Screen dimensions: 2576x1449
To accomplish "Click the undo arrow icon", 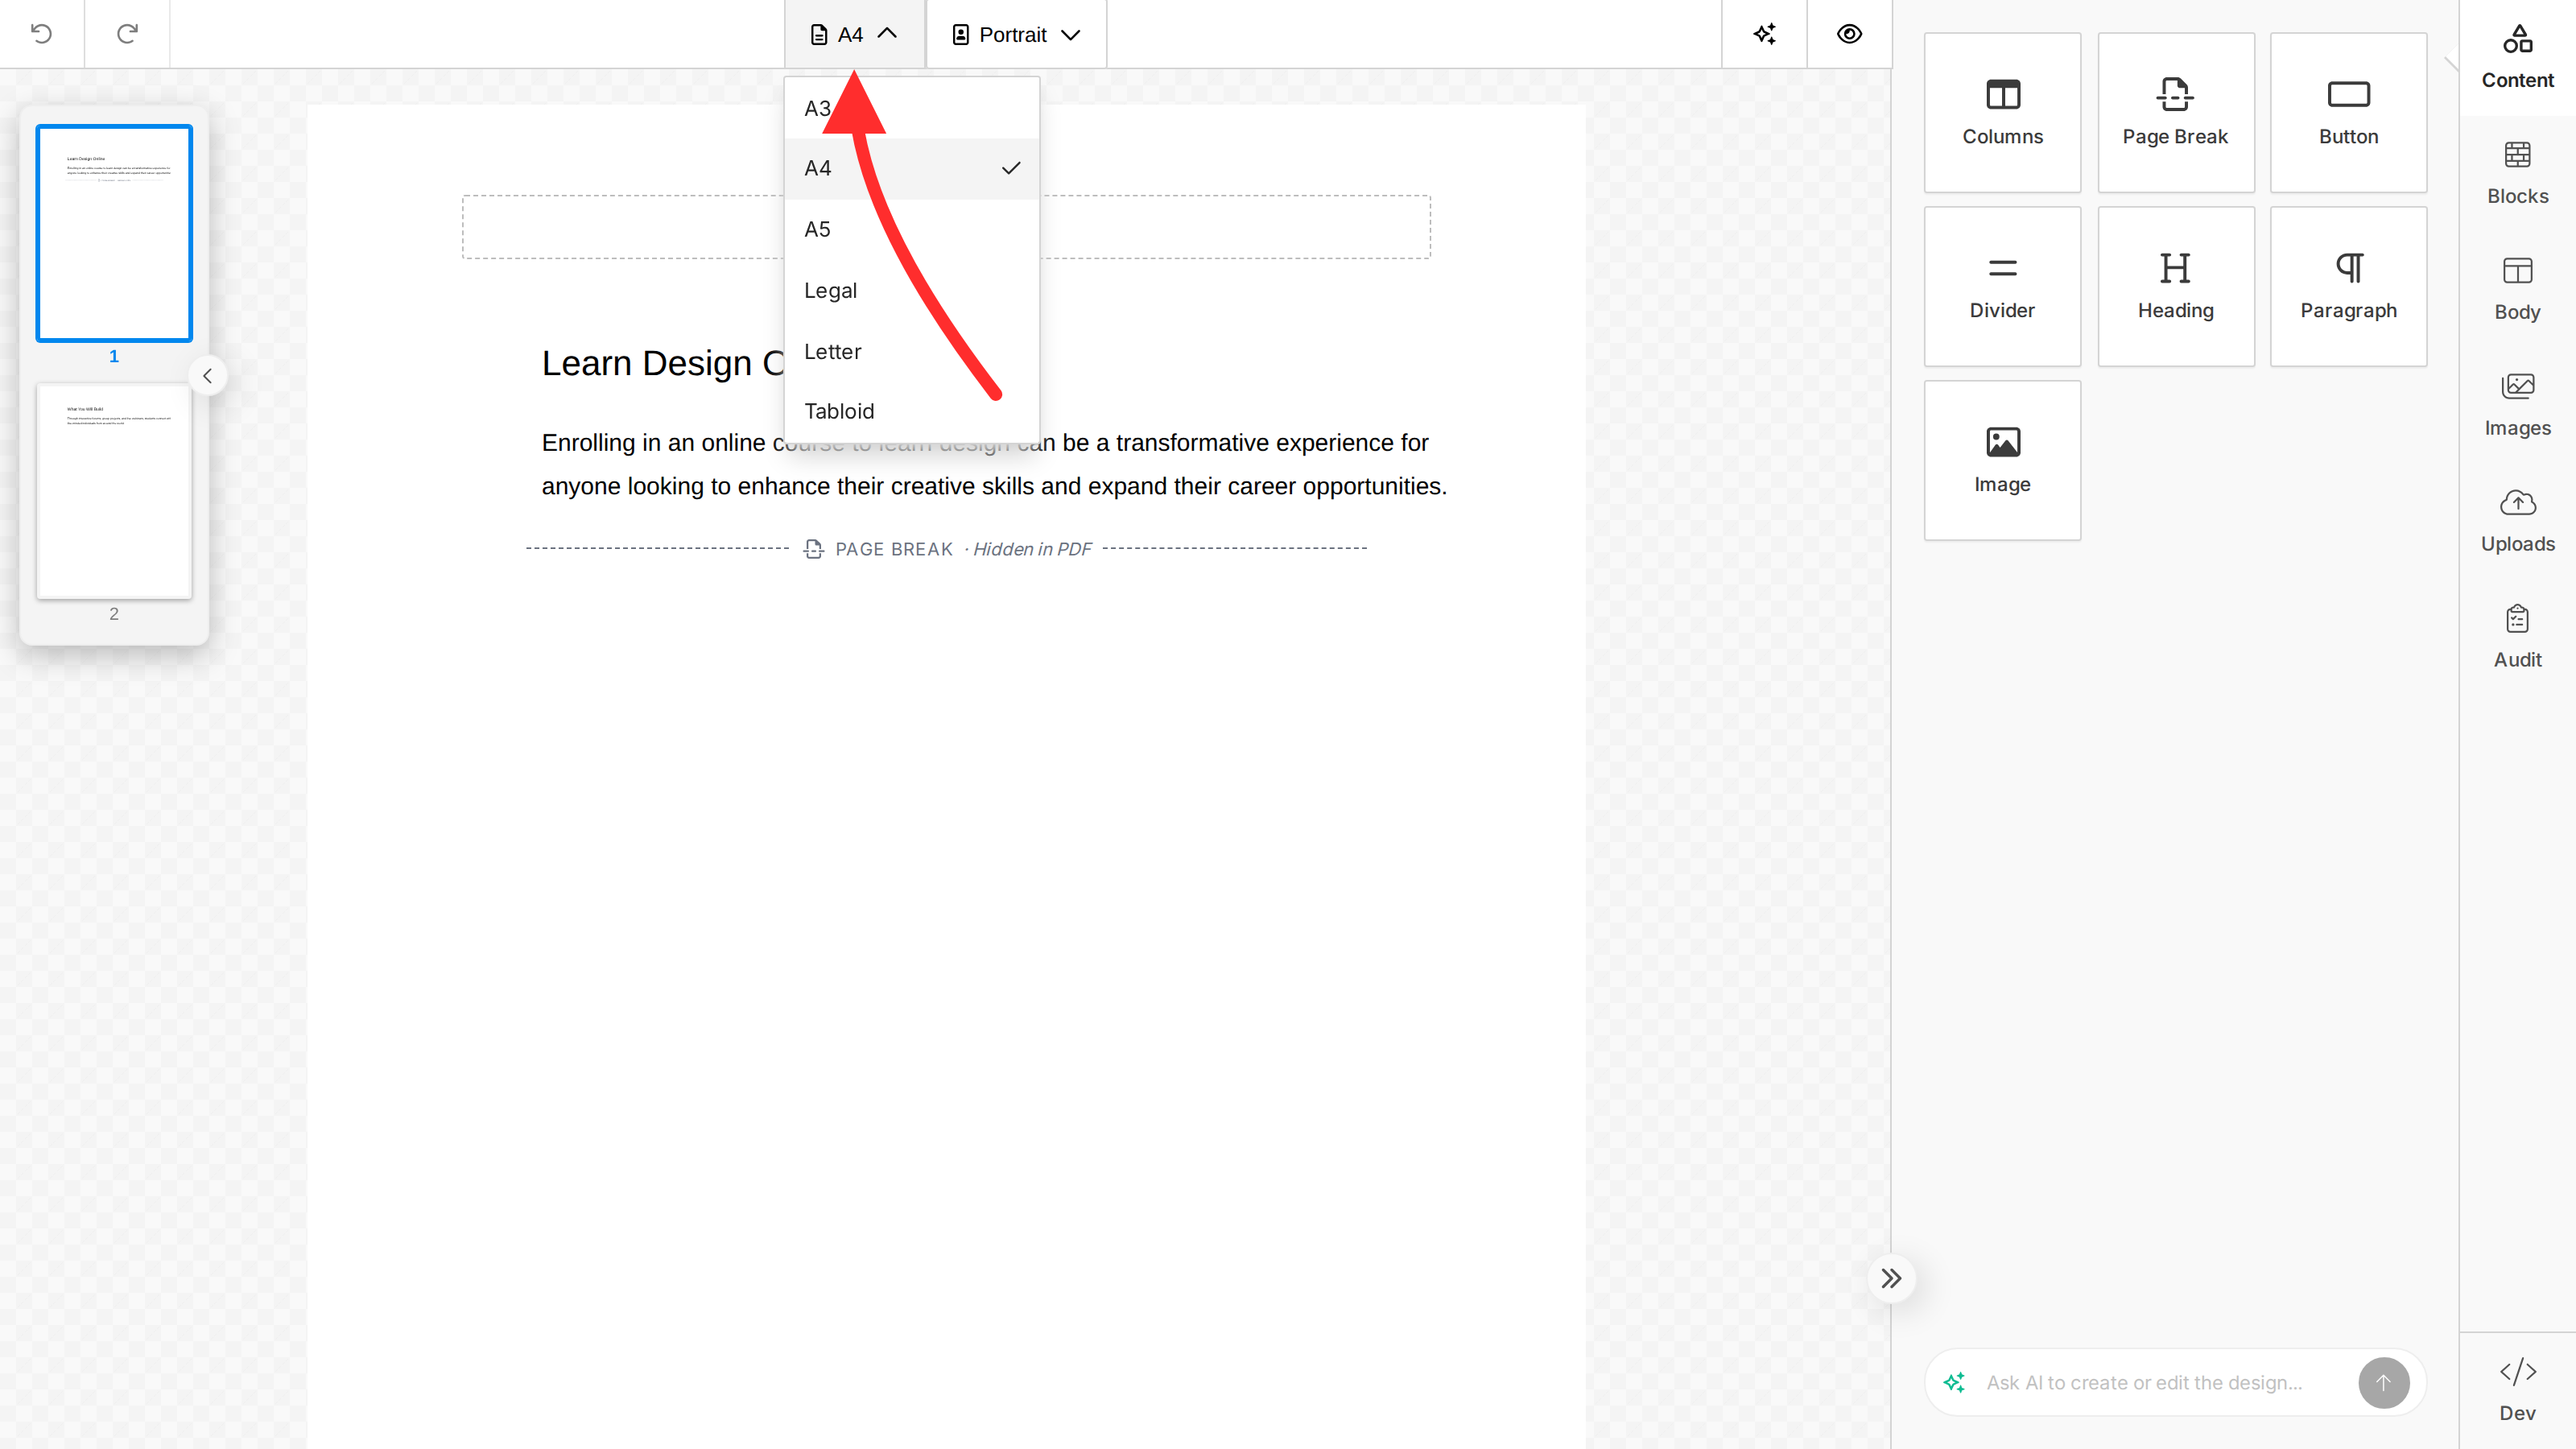I will (41, 34).
